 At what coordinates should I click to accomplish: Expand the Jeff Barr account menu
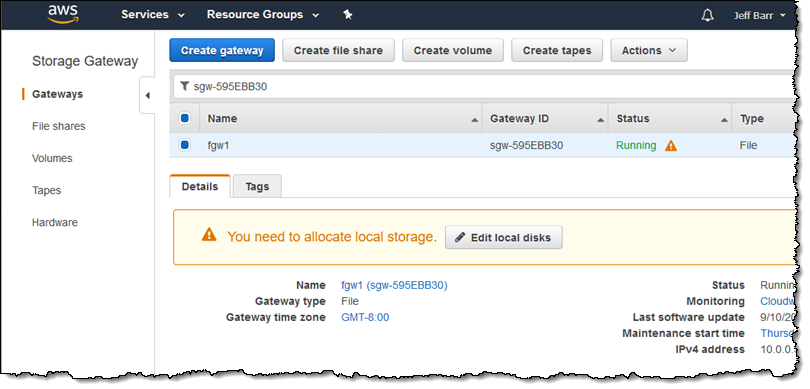click(759, 15)
